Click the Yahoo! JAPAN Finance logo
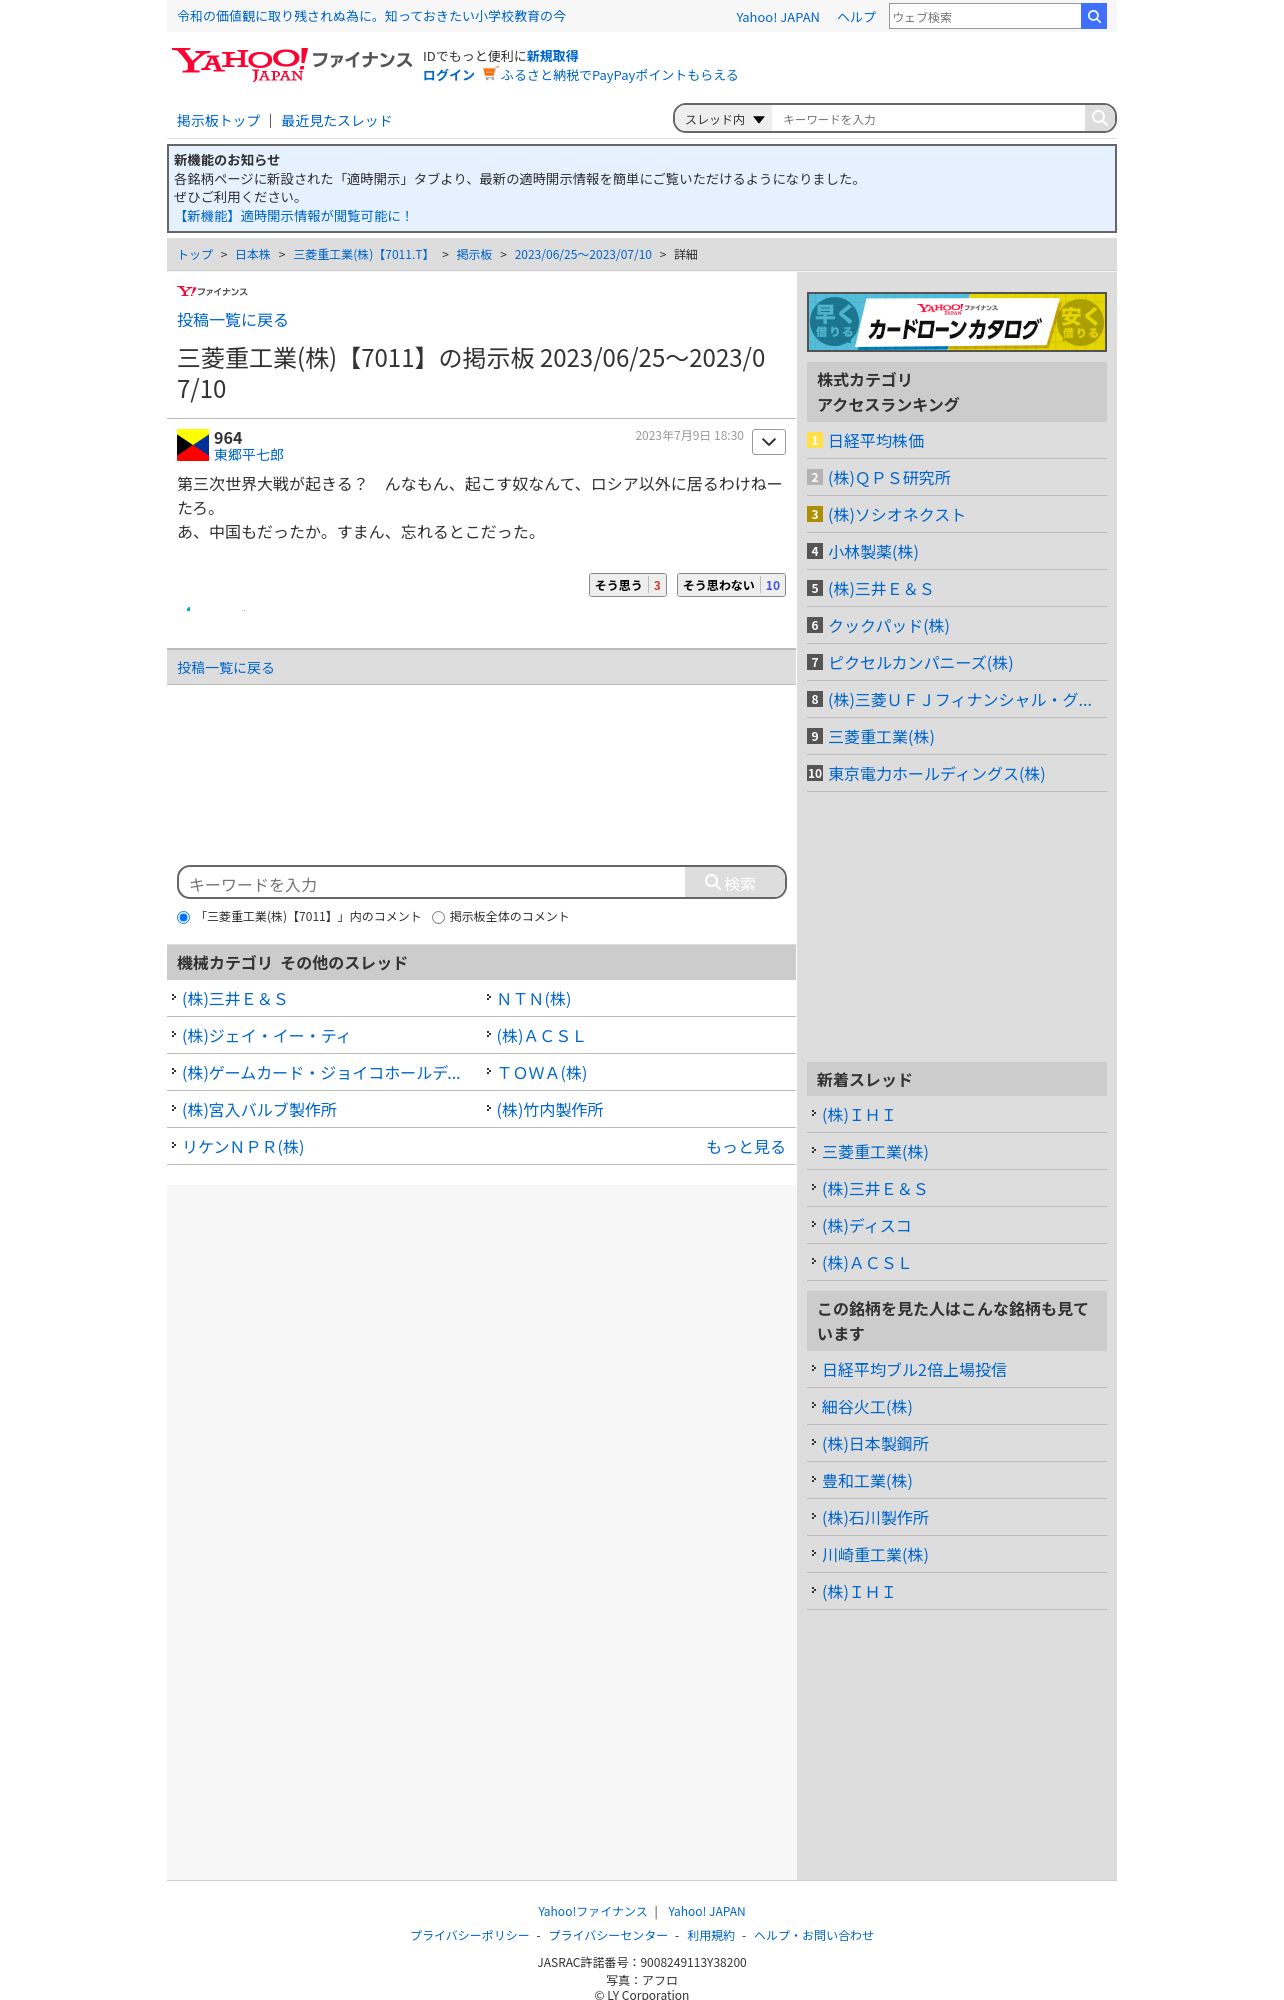This screenshot has height=2000, width=1284. coord(291,64)
